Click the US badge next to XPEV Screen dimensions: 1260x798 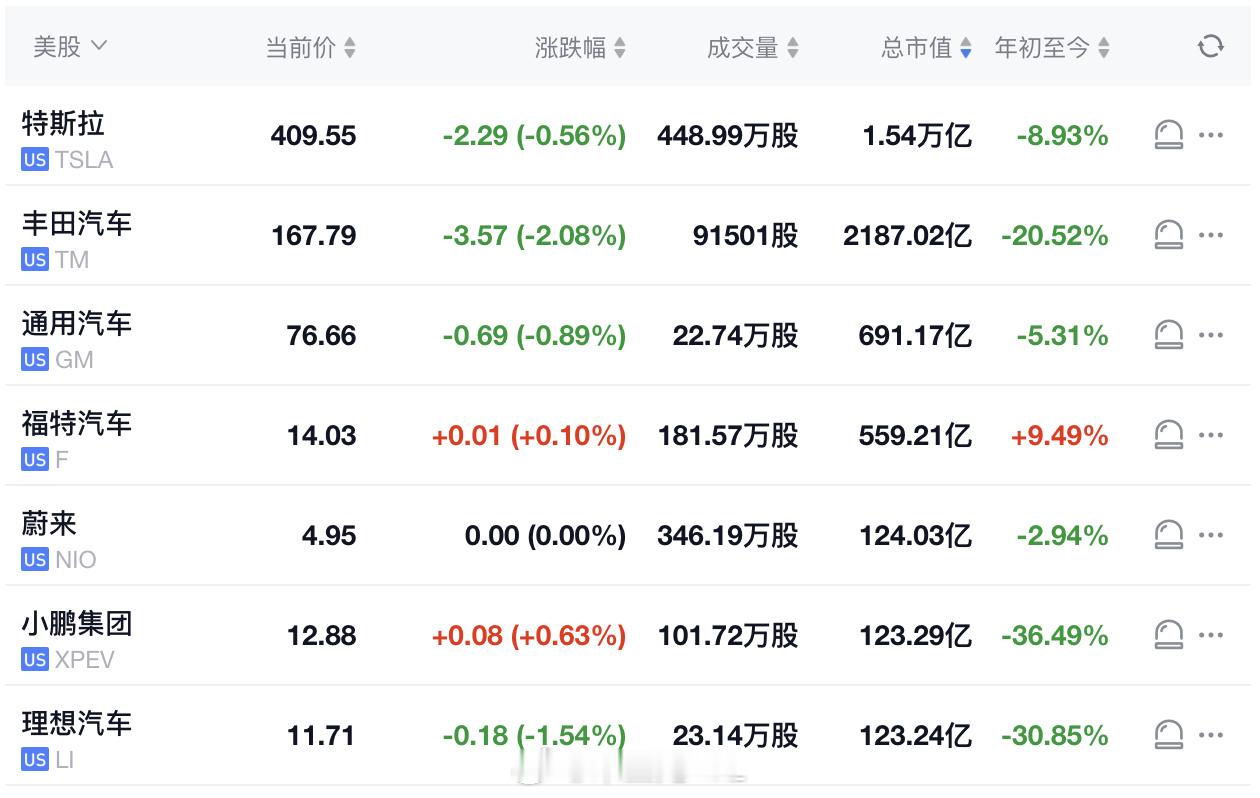point(35,660)
